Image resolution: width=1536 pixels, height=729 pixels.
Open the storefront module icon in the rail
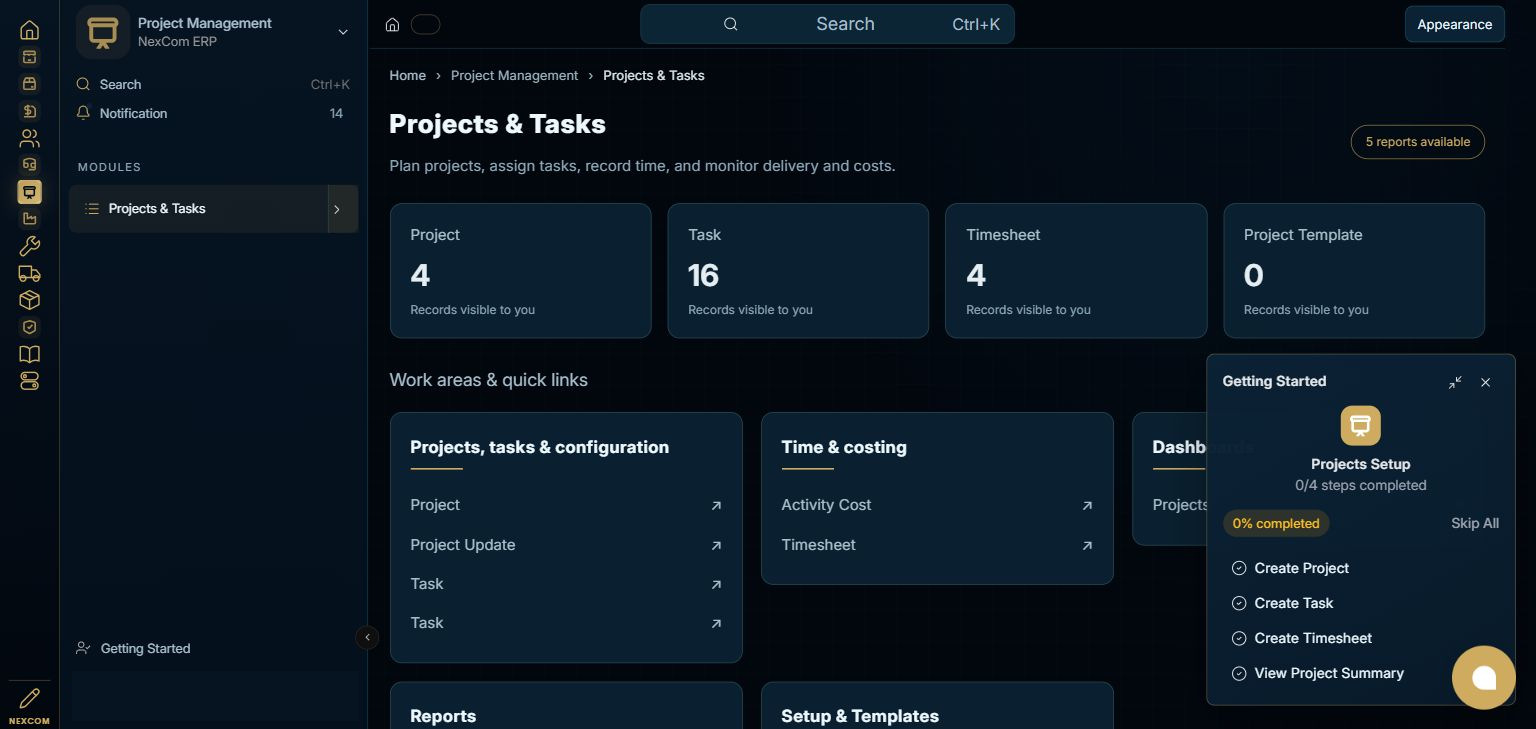coord(30,57)
